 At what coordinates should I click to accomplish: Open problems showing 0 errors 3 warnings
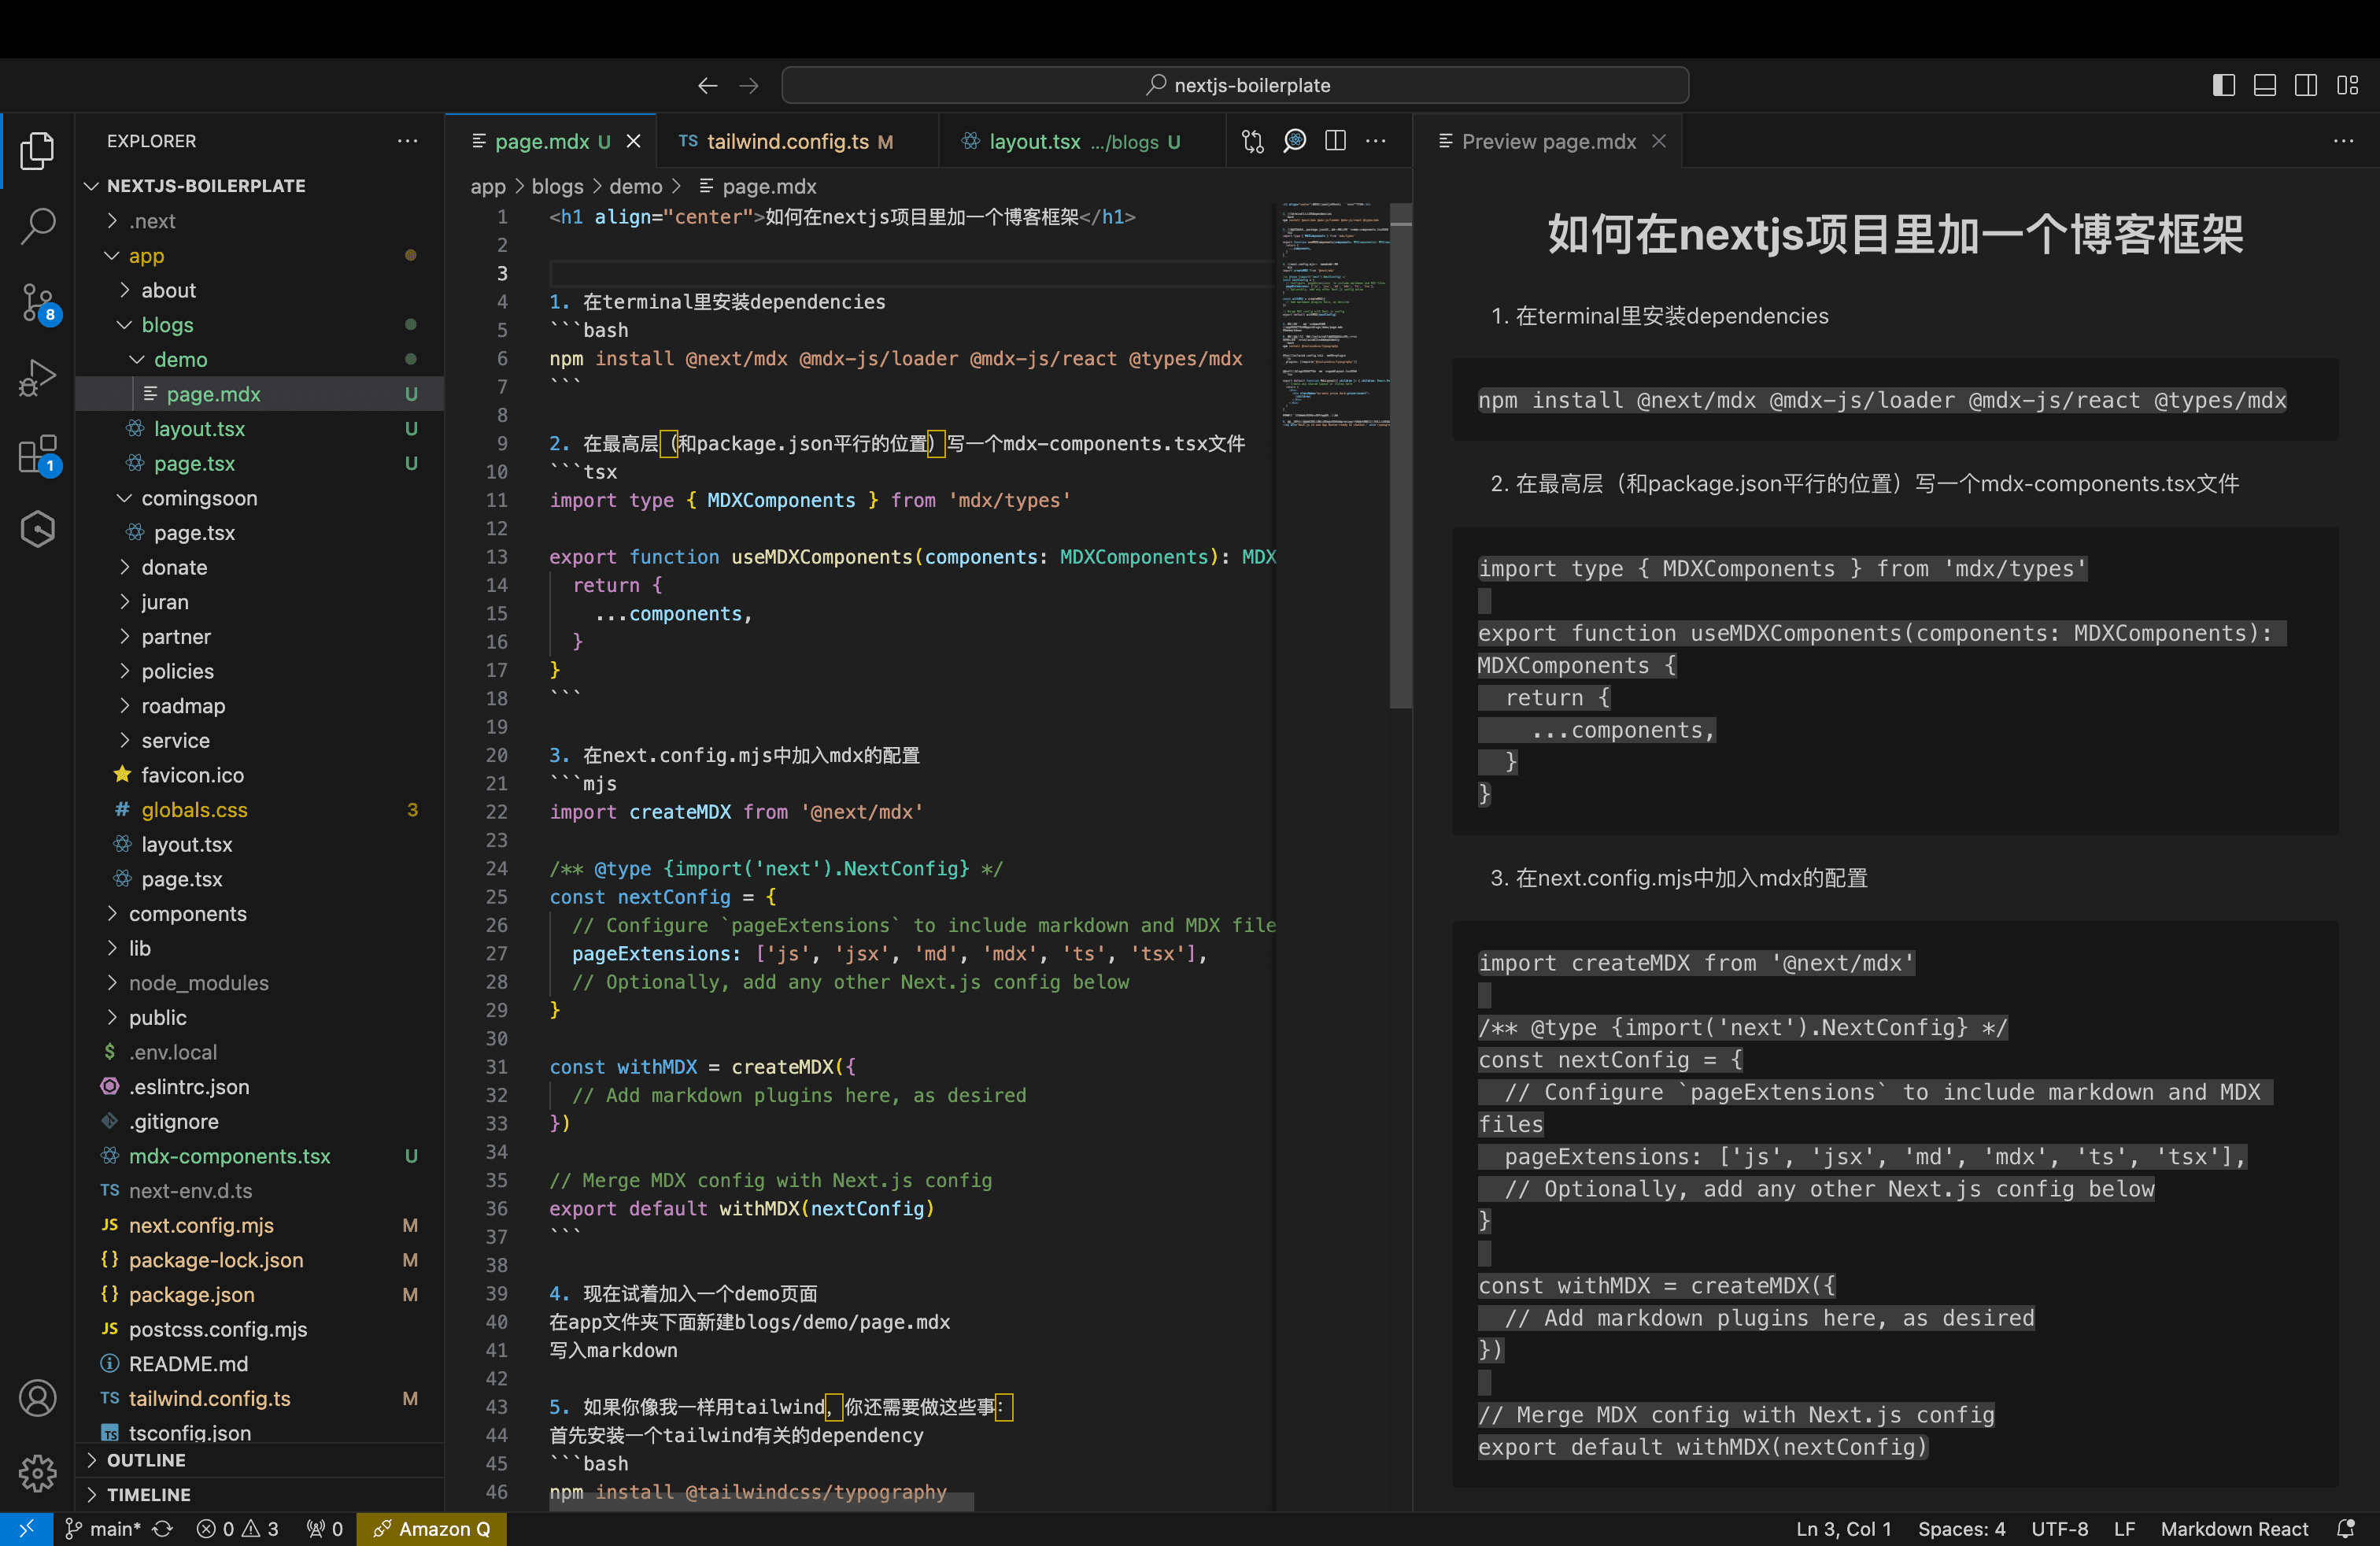point(238,1529)
